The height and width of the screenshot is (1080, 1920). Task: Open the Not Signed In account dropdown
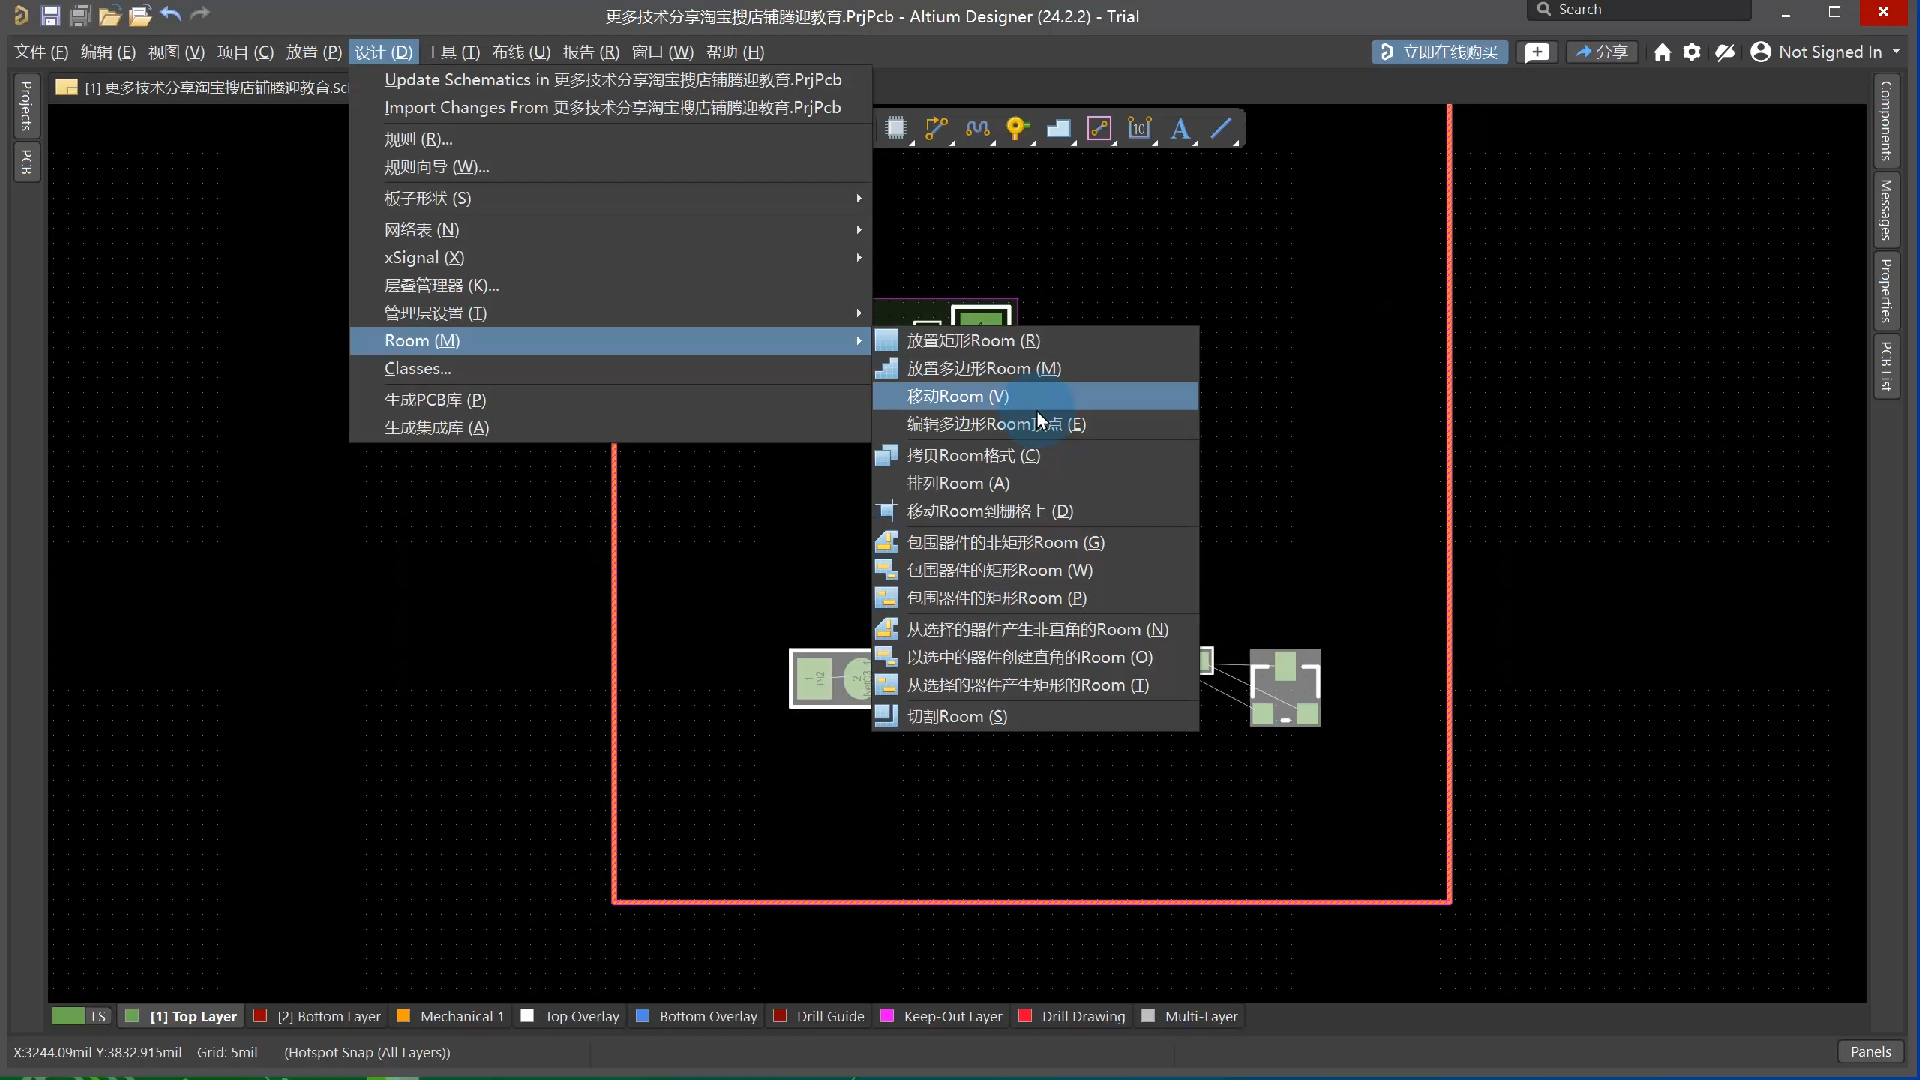point(1829,52)
